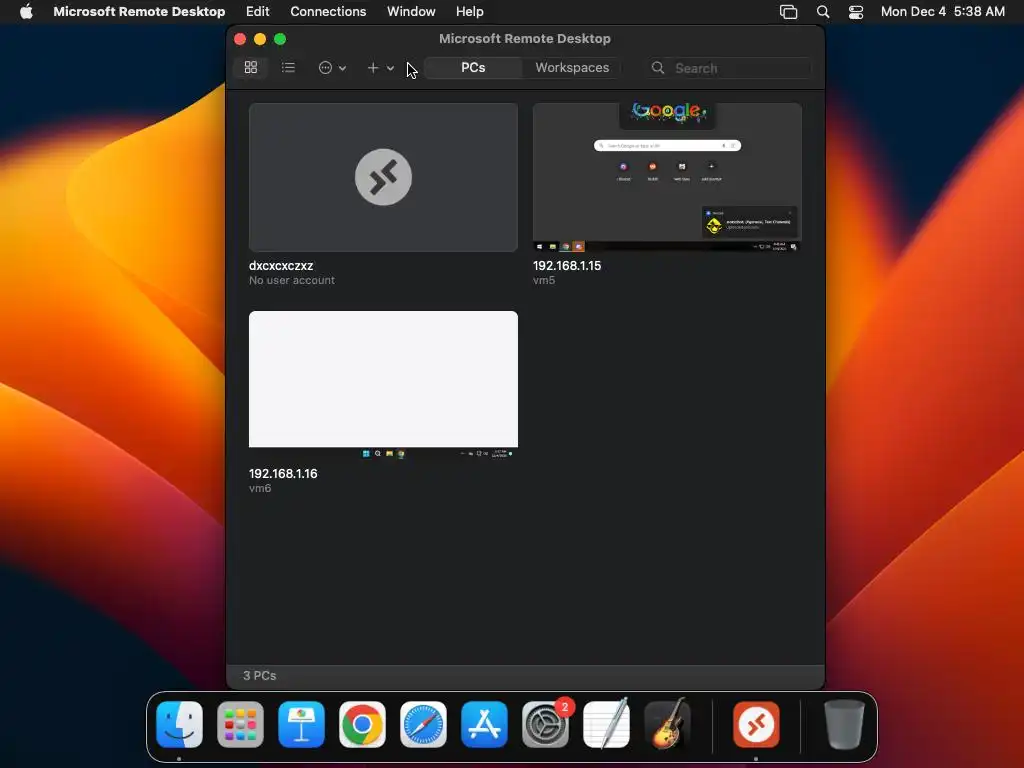Screen dimensions: 1024x768
Task: Open the Connections menu
Action: point(328,11)
